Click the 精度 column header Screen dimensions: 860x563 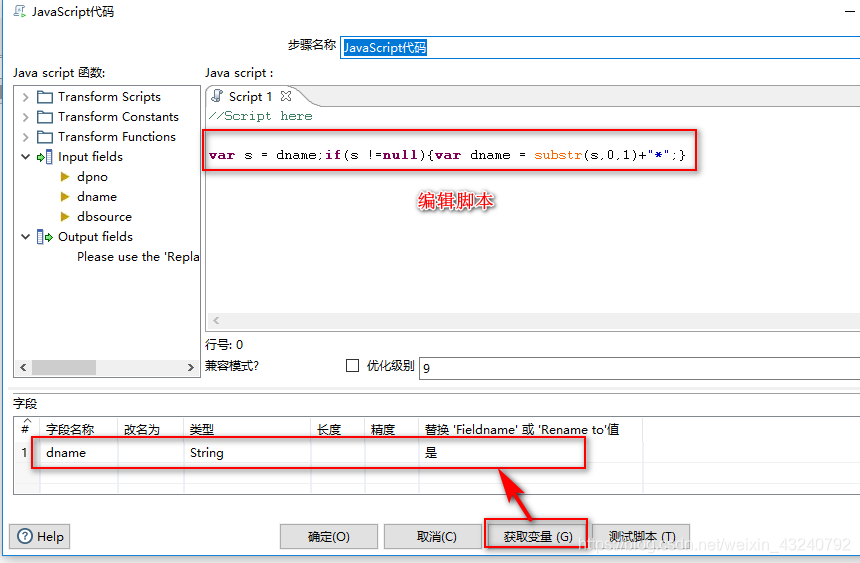(392, 429)
